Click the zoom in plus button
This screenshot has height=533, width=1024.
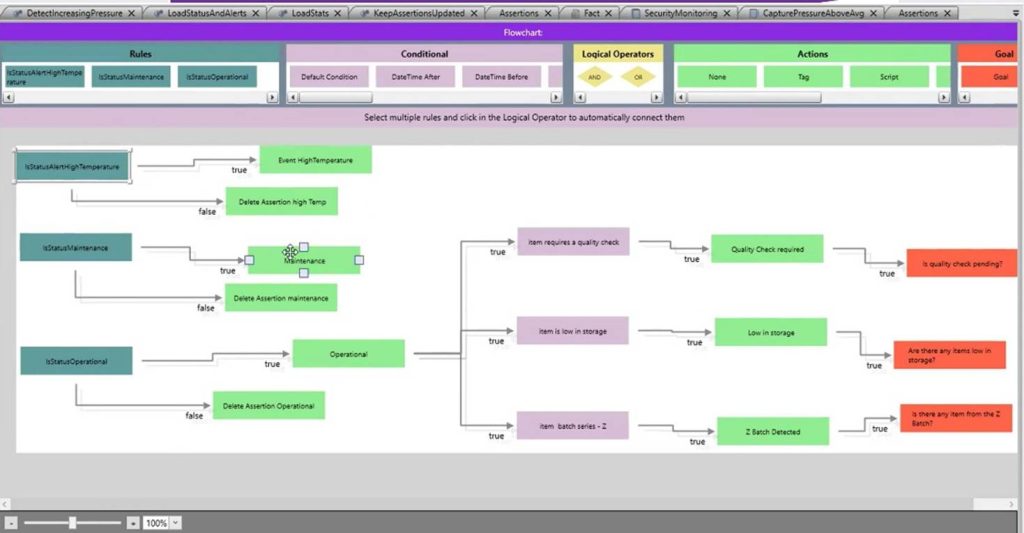tap(133, 523)
